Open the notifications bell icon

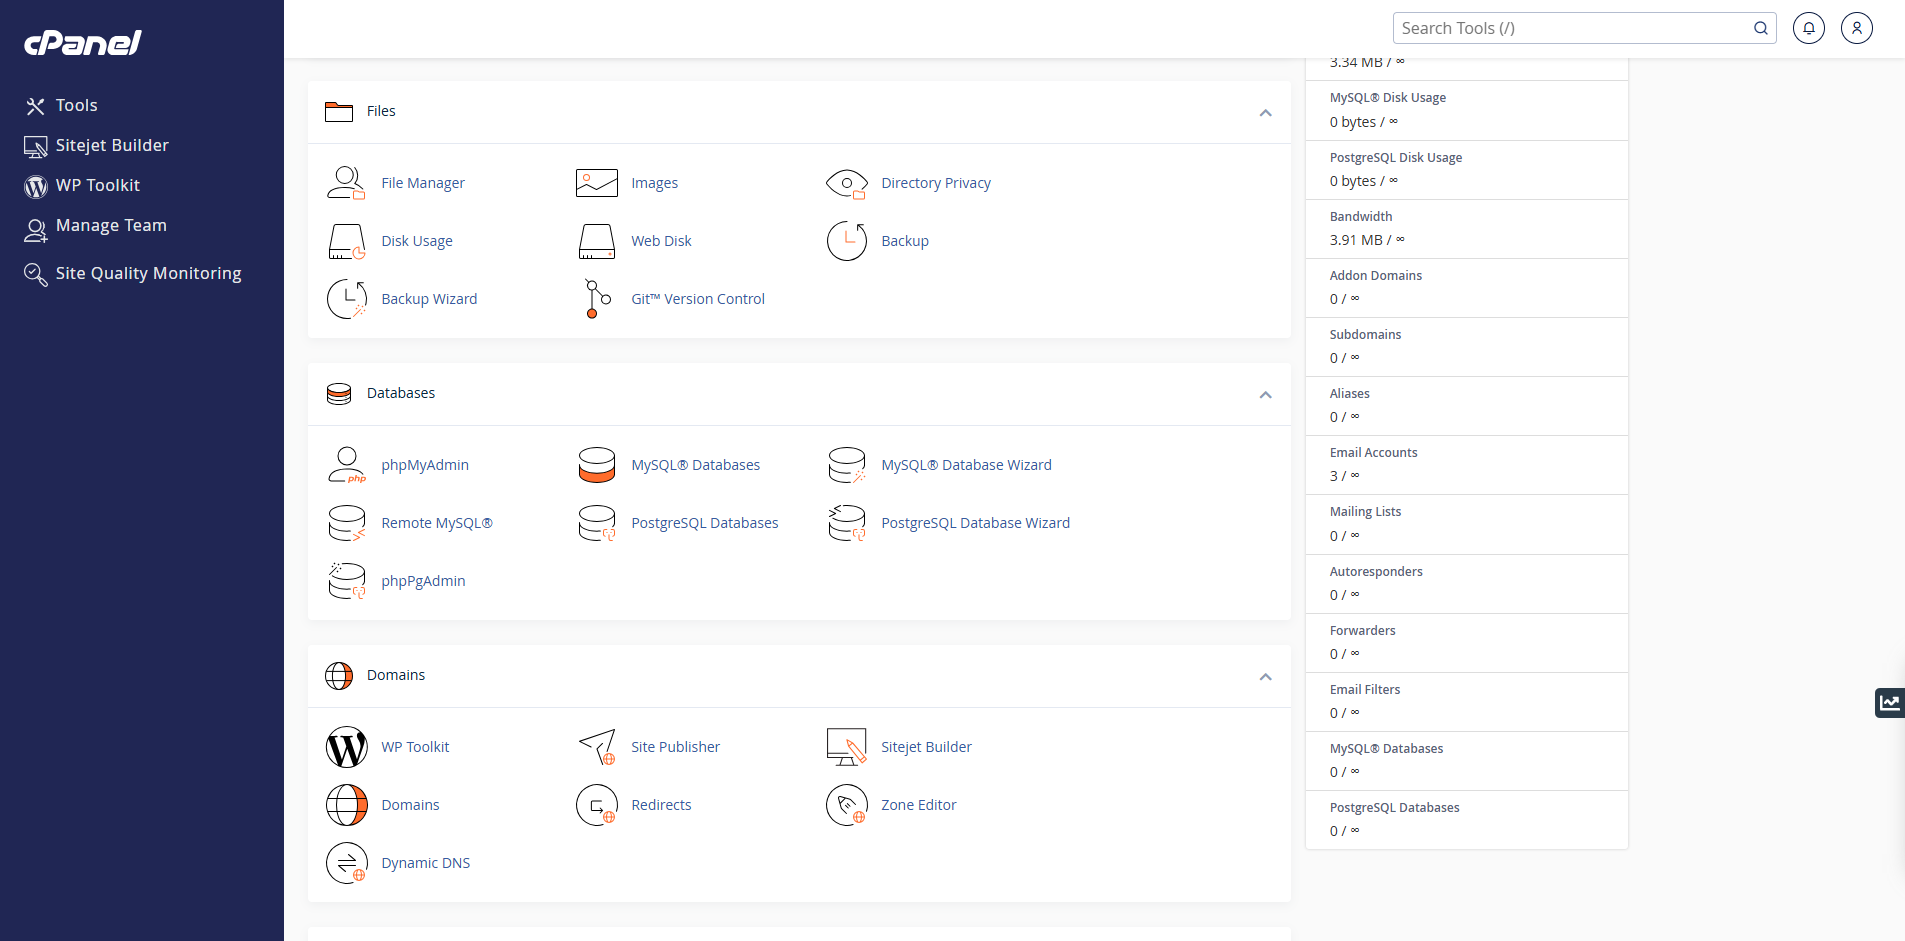pyautogui.click(x=1809, y=28)
